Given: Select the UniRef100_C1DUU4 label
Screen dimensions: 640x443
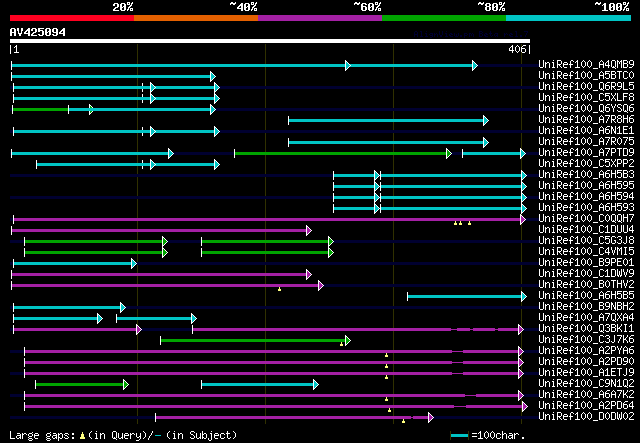Looking at the screenshot, I should coord(586,229).
